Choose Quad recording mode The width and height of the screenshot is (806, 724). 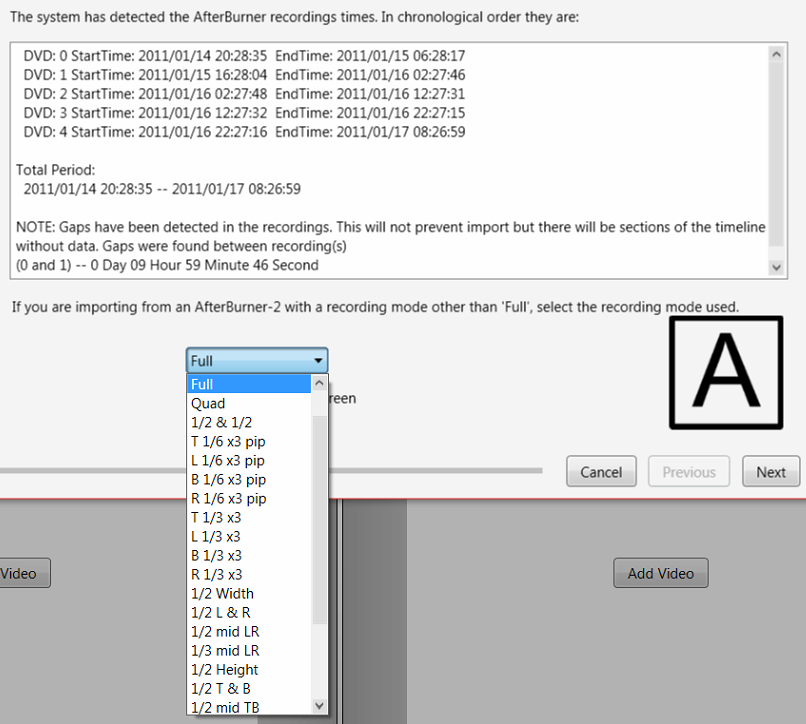(249, 403)
